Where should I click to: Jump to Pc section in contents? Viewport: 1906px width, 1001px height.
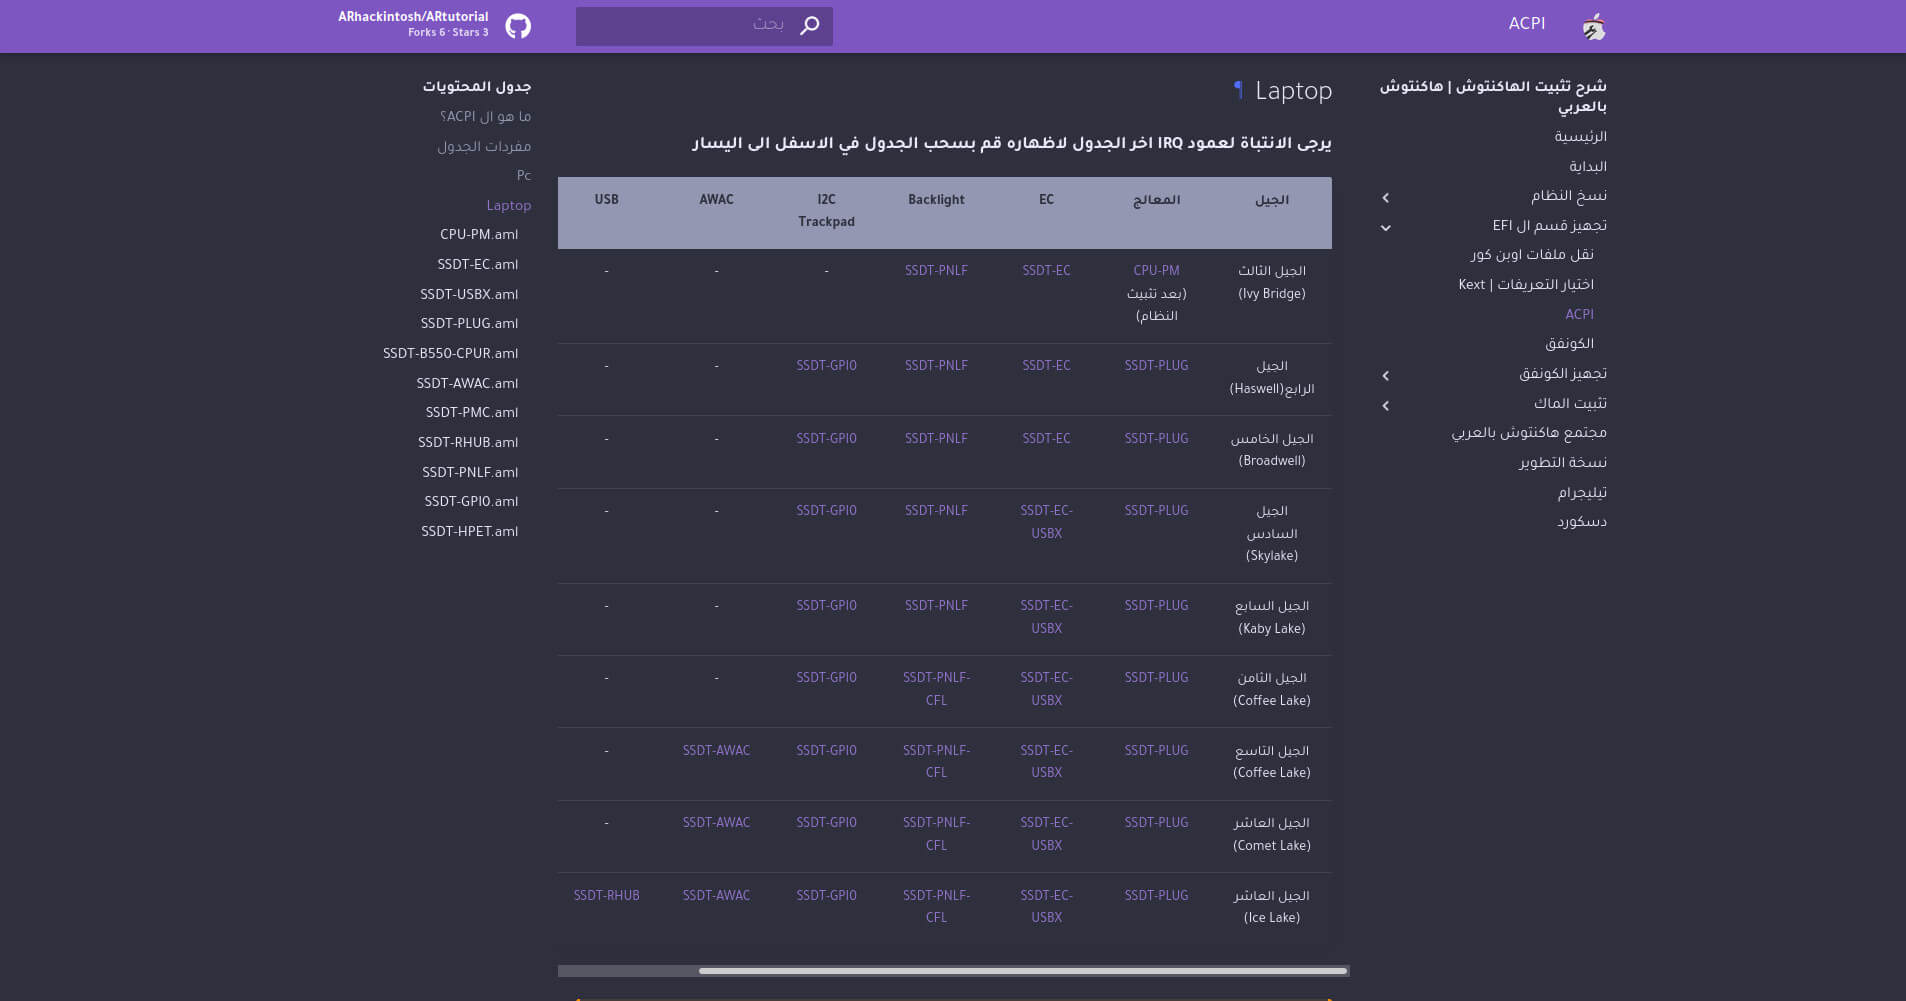coord(523,176)
